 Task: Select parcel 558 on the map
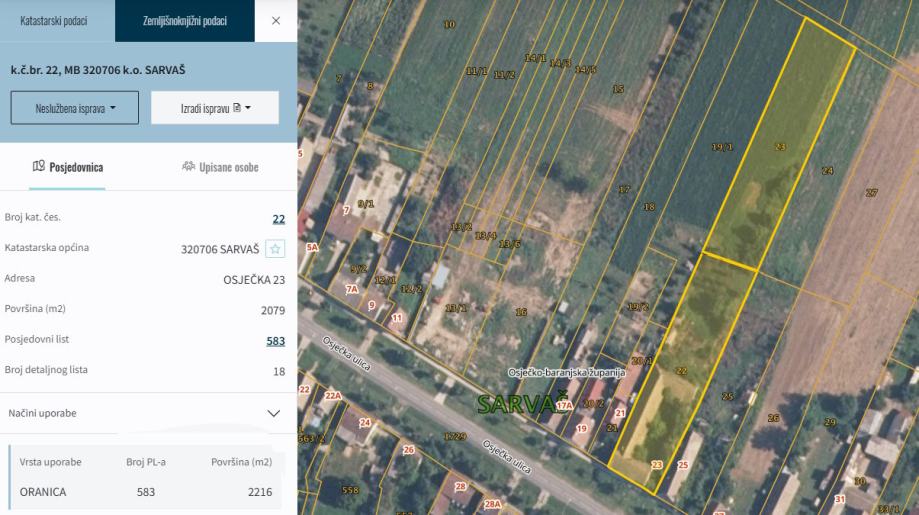pos(350,490)
